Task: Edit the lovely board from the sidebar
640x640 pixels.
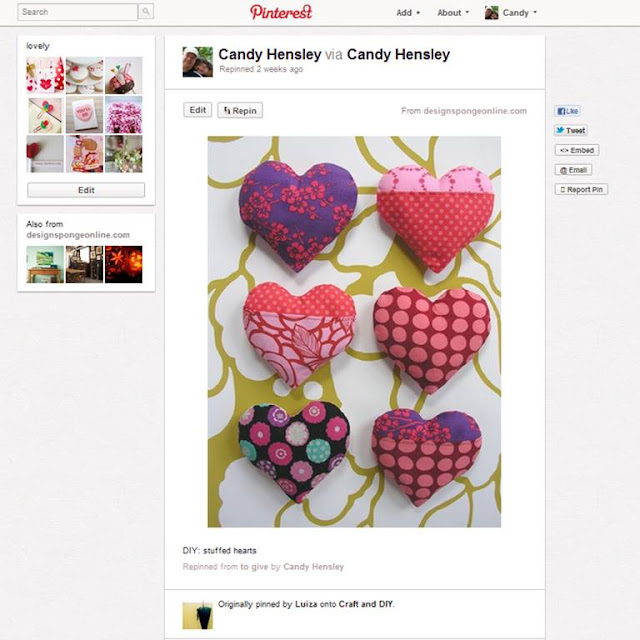Action: point(86,190)
